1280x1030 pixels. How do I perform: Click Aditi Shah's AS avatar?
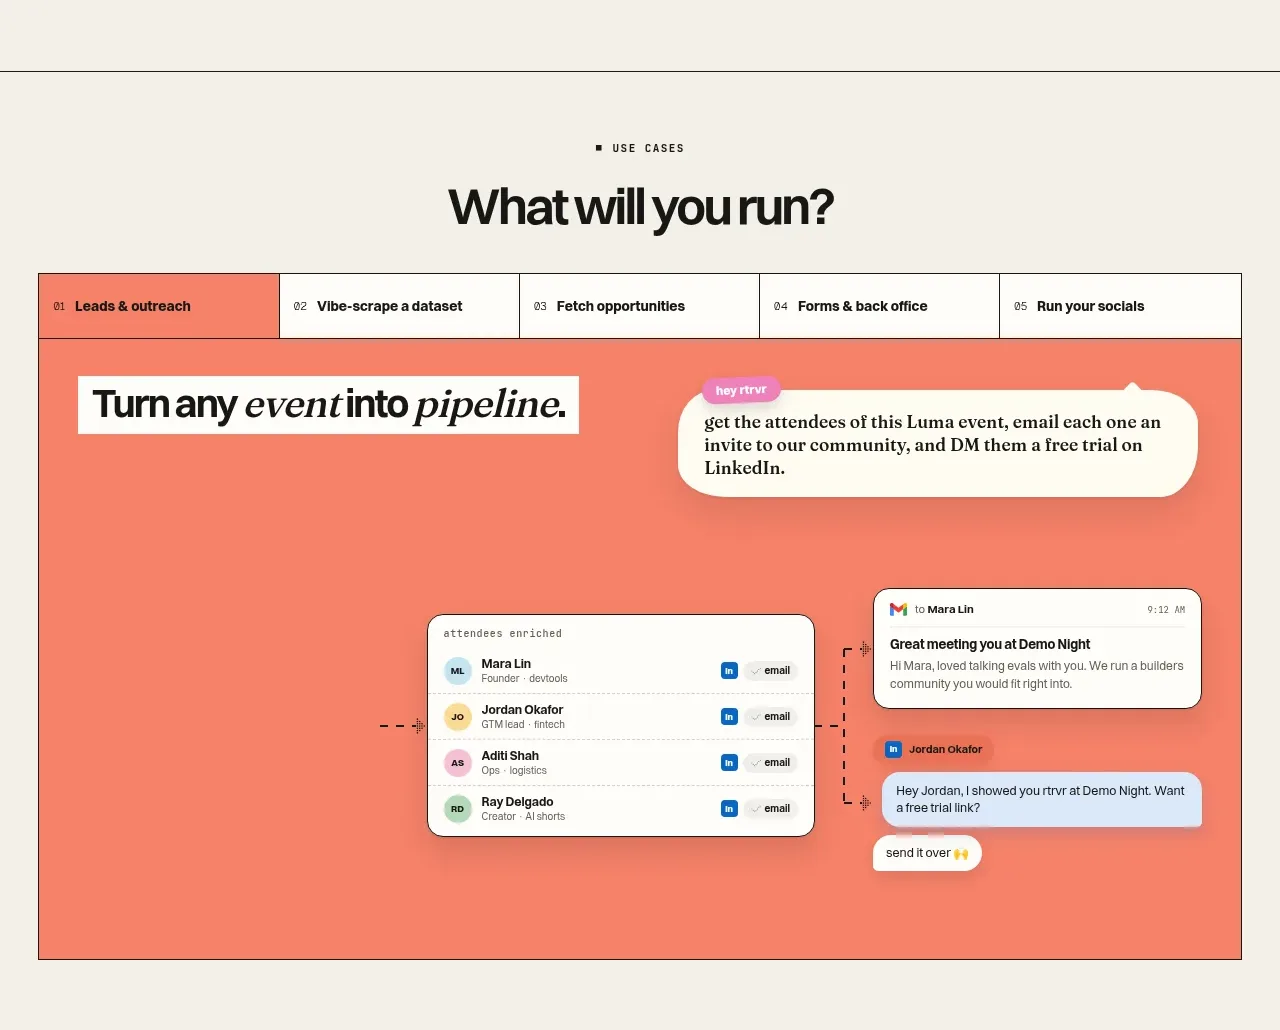457,763
